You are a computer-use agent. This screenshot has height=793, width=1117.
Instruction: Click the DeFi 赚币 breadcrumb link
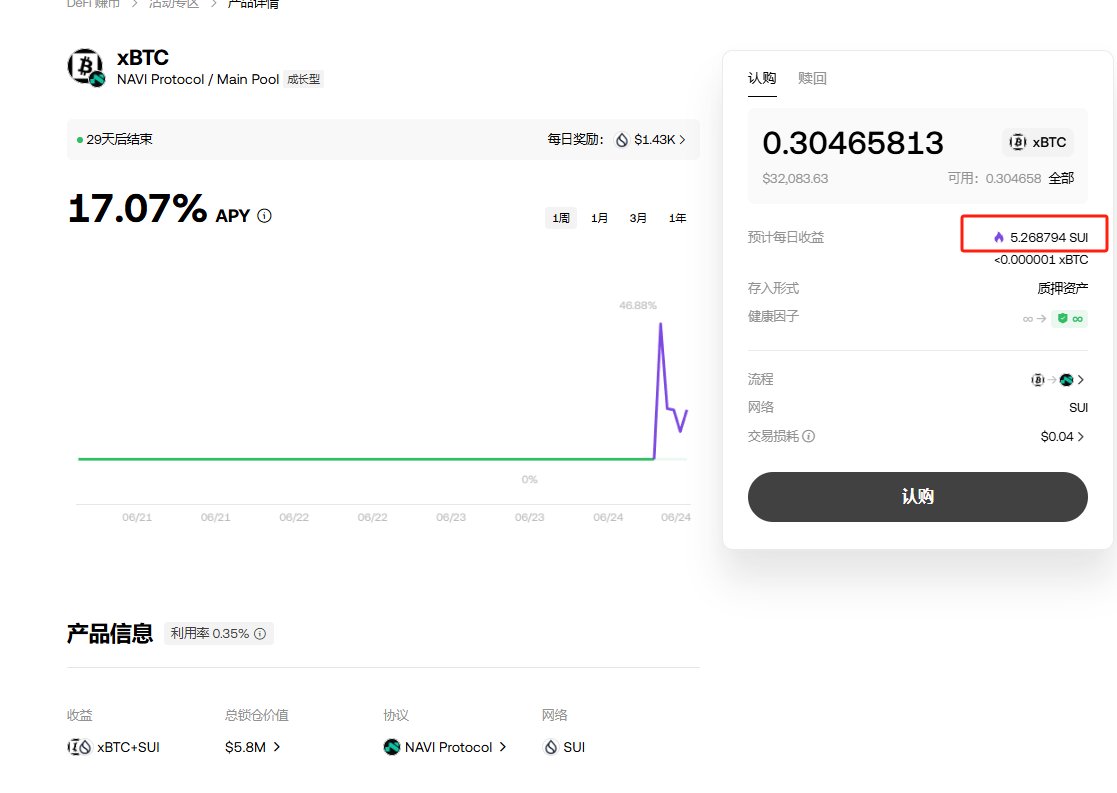click(93, 4)
